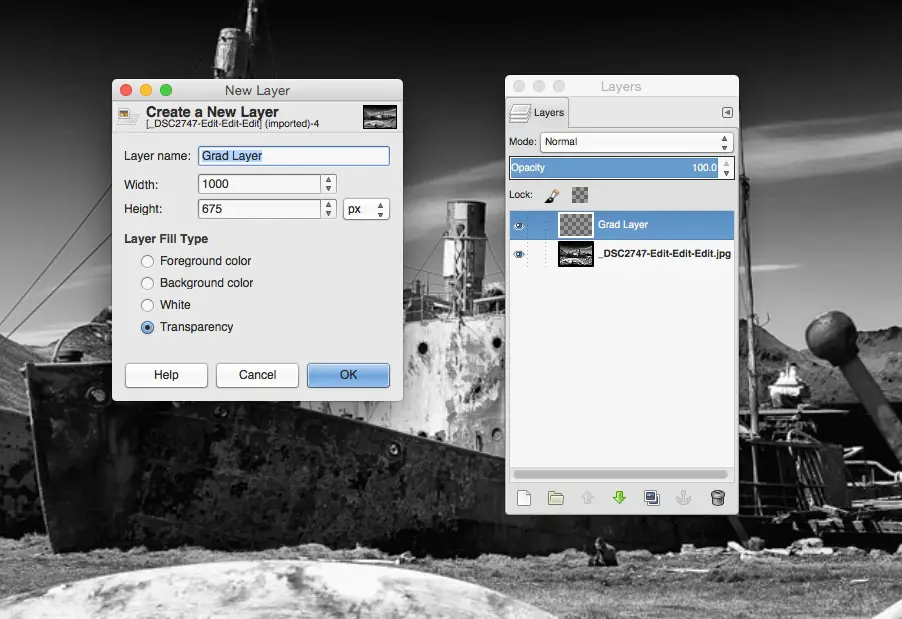Click the image preview thumbnail in New Layer dialog

point(380,117)
